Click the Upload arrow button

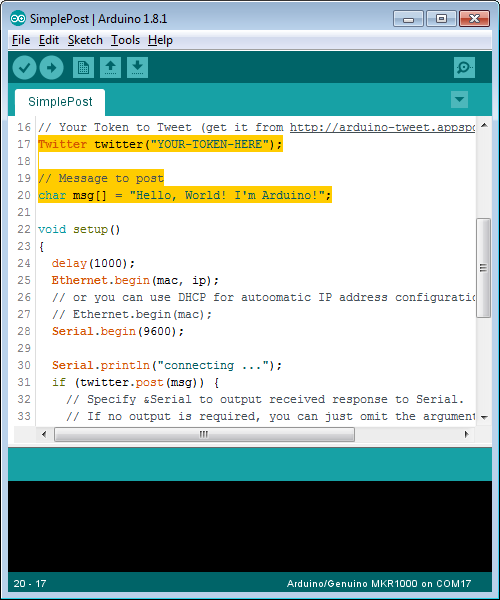pos(52,68)
